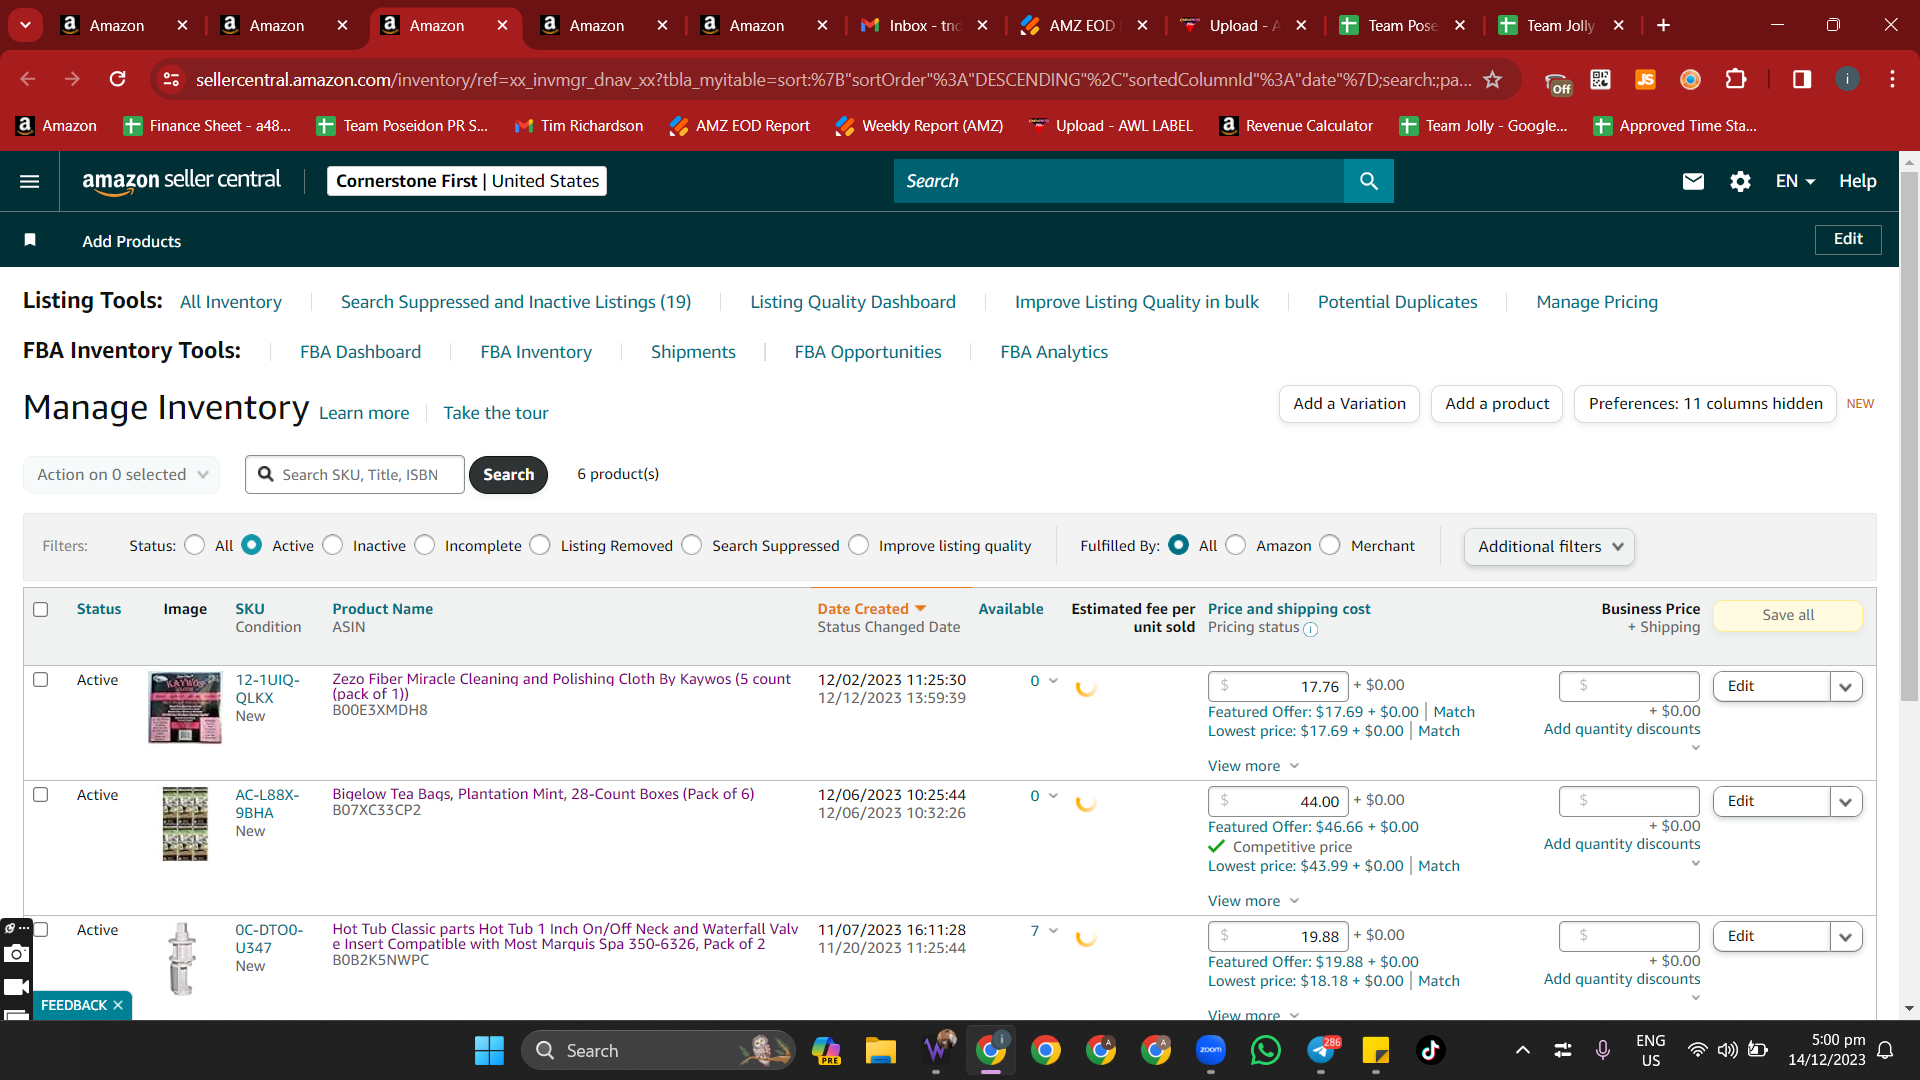Image resolution: width=1920 pixels, height=1080 pixels.
Task: Check the Zezo Fiber Cleaning Cloth row checkbox
Action: click(41, 680)
